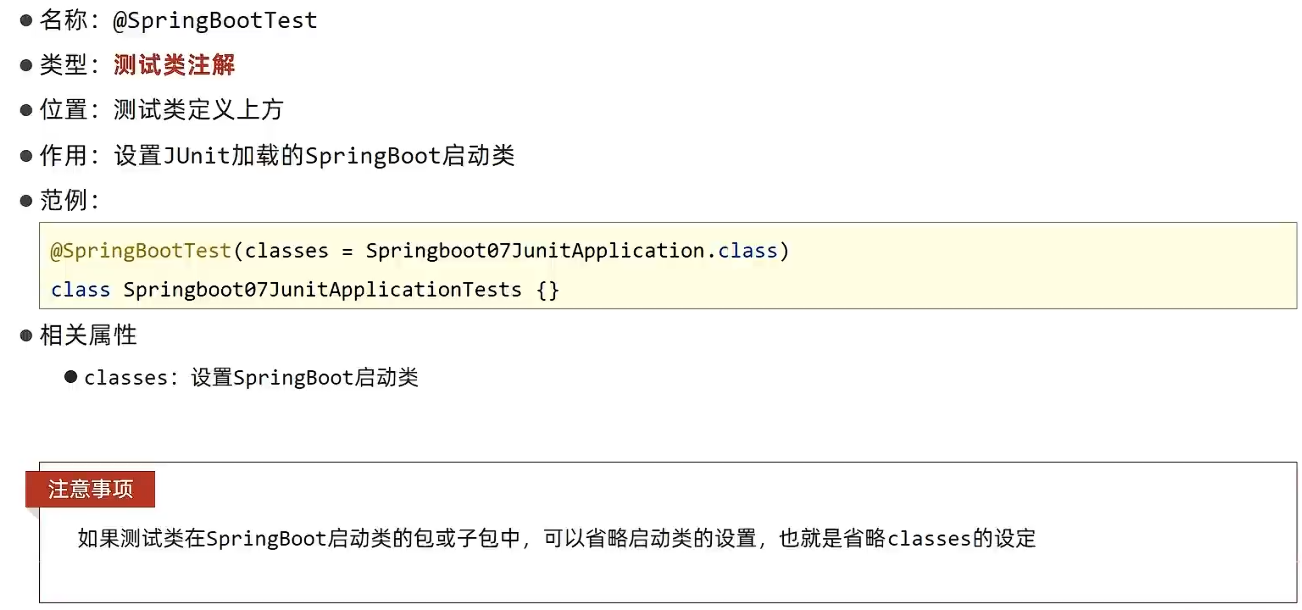Screen dimensions: 1302x610
Task: Click the bullet before 名称
Action: coord(27,20)
